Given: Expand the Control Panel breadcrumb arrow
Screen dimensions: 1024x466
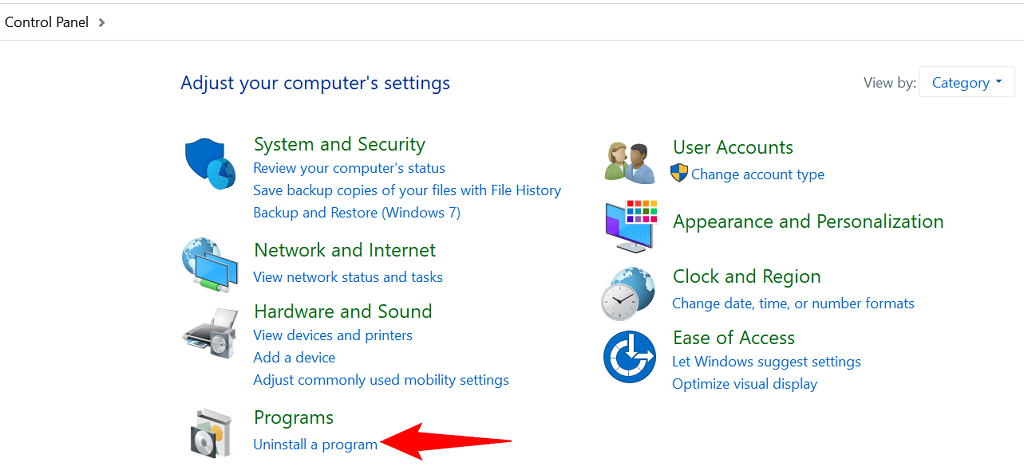Looking at the screenshot, I should pos(101,22).
